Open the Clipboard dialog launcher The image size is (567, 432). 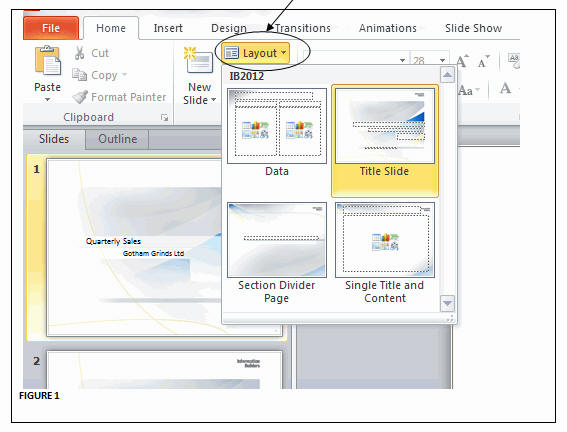(165, 117)
